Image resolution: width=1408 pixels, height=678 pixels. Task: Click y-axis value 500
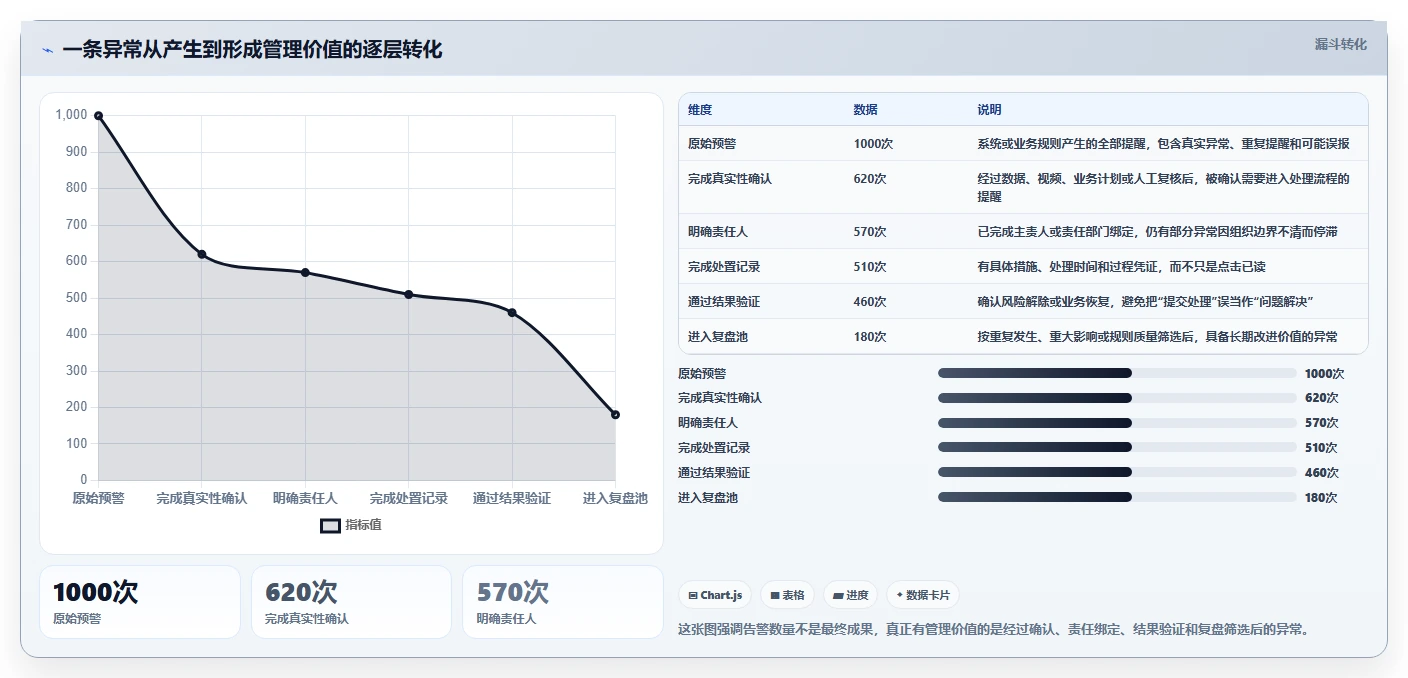point(77,298)
